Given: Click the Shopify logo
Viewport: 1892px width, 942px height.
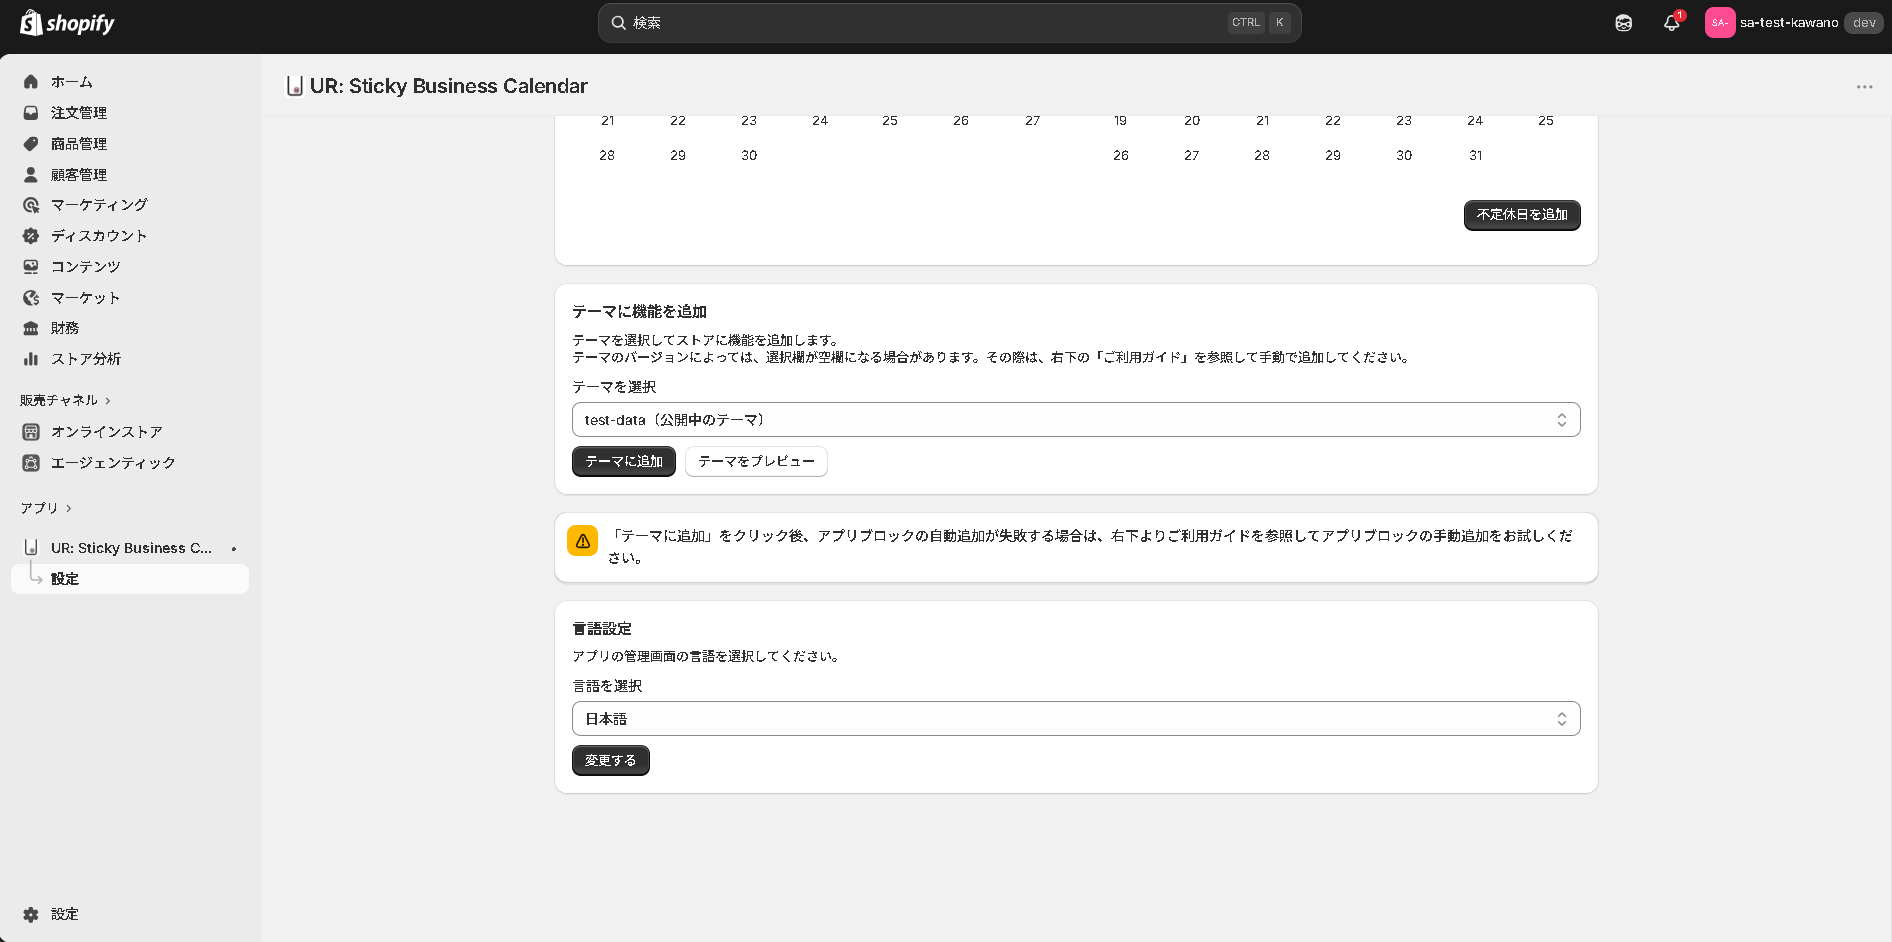Looking at the screenshot, I should 67,22.
